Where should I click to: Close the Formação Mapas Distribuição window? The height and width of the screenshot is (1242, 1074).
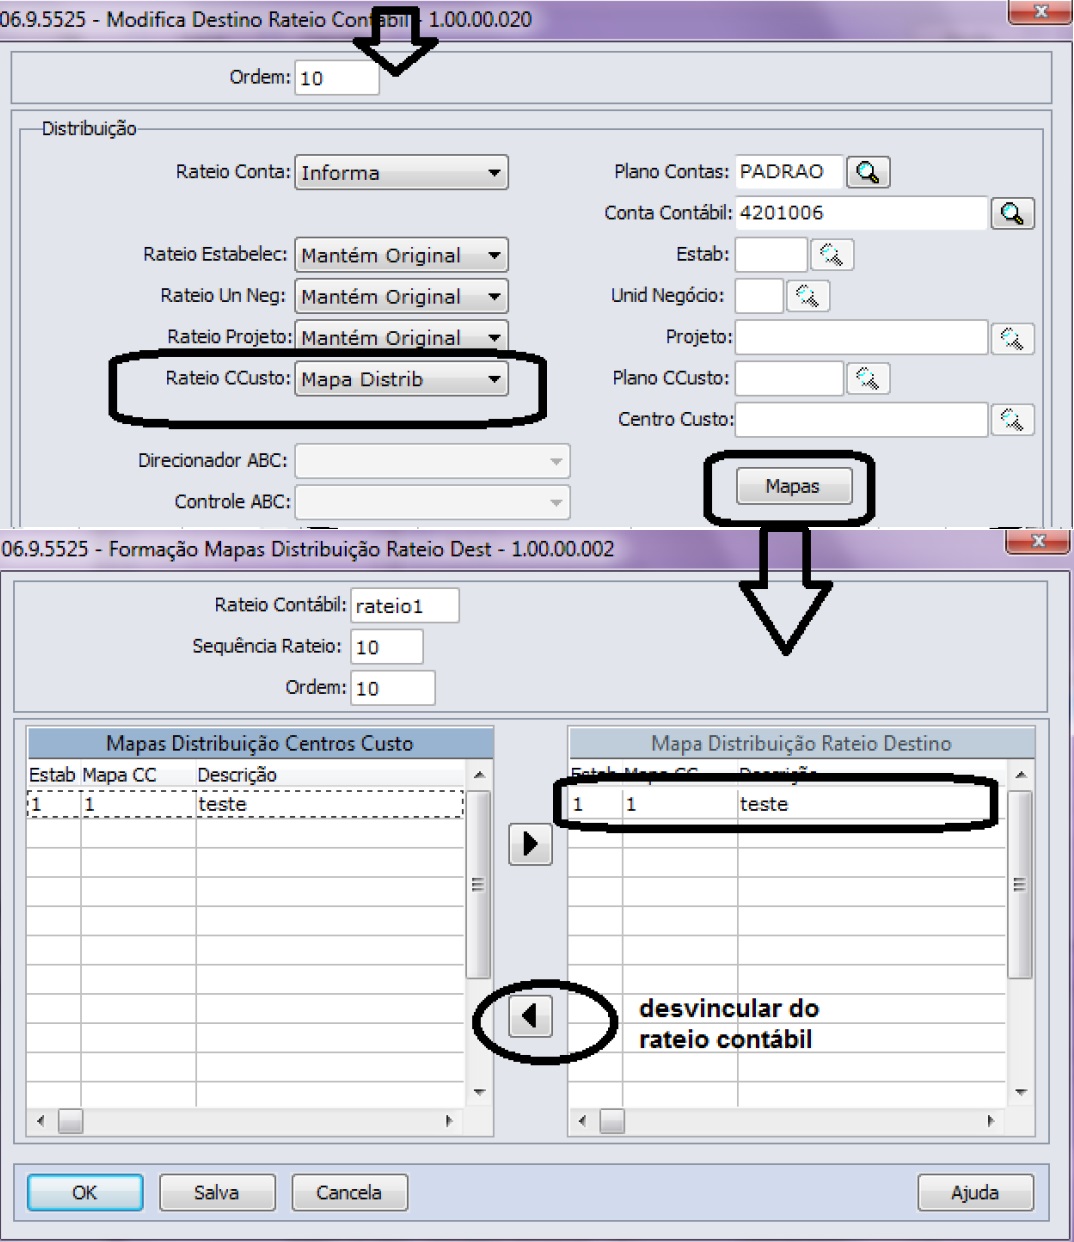coord(1038,541)
